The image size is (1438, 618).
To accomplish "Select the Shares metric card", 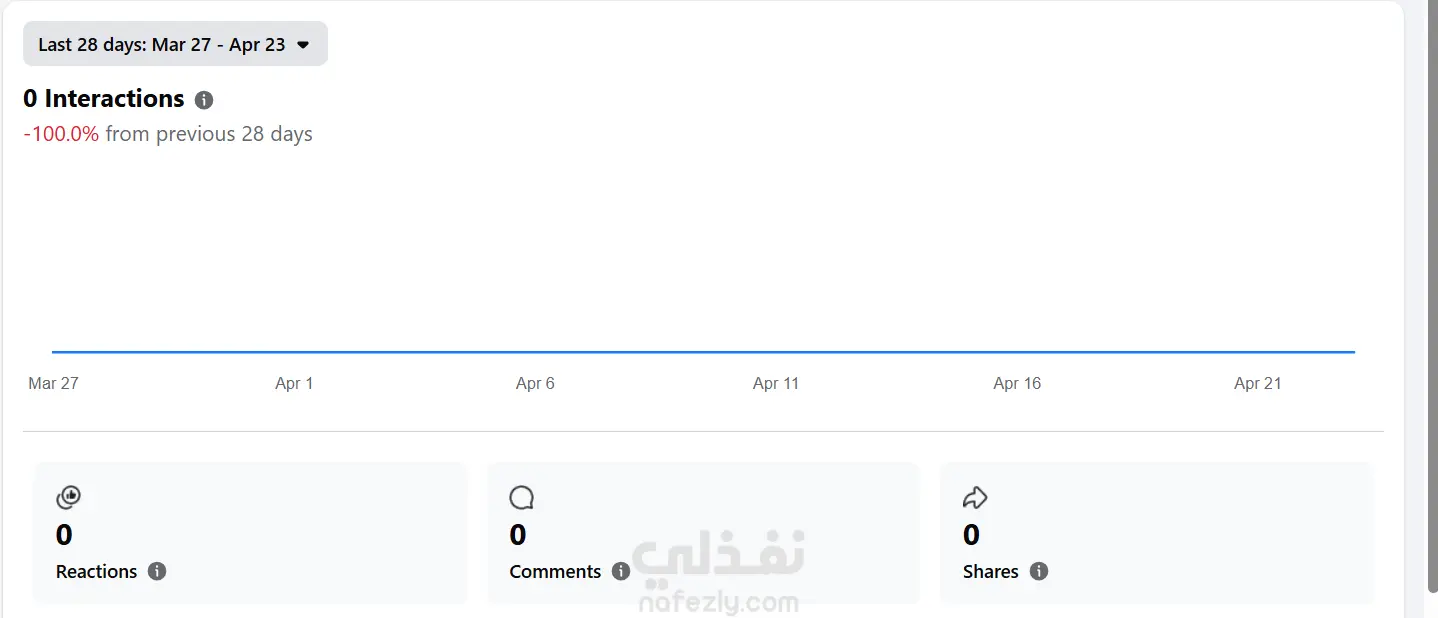I will tap(1157, 533).
